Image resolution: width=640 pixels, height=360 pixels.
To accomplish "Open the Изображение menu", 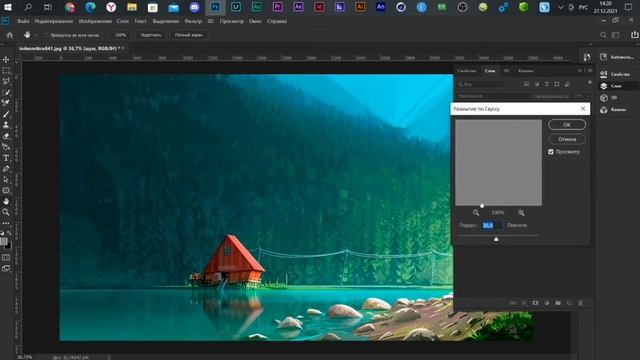I will [95, 21].
